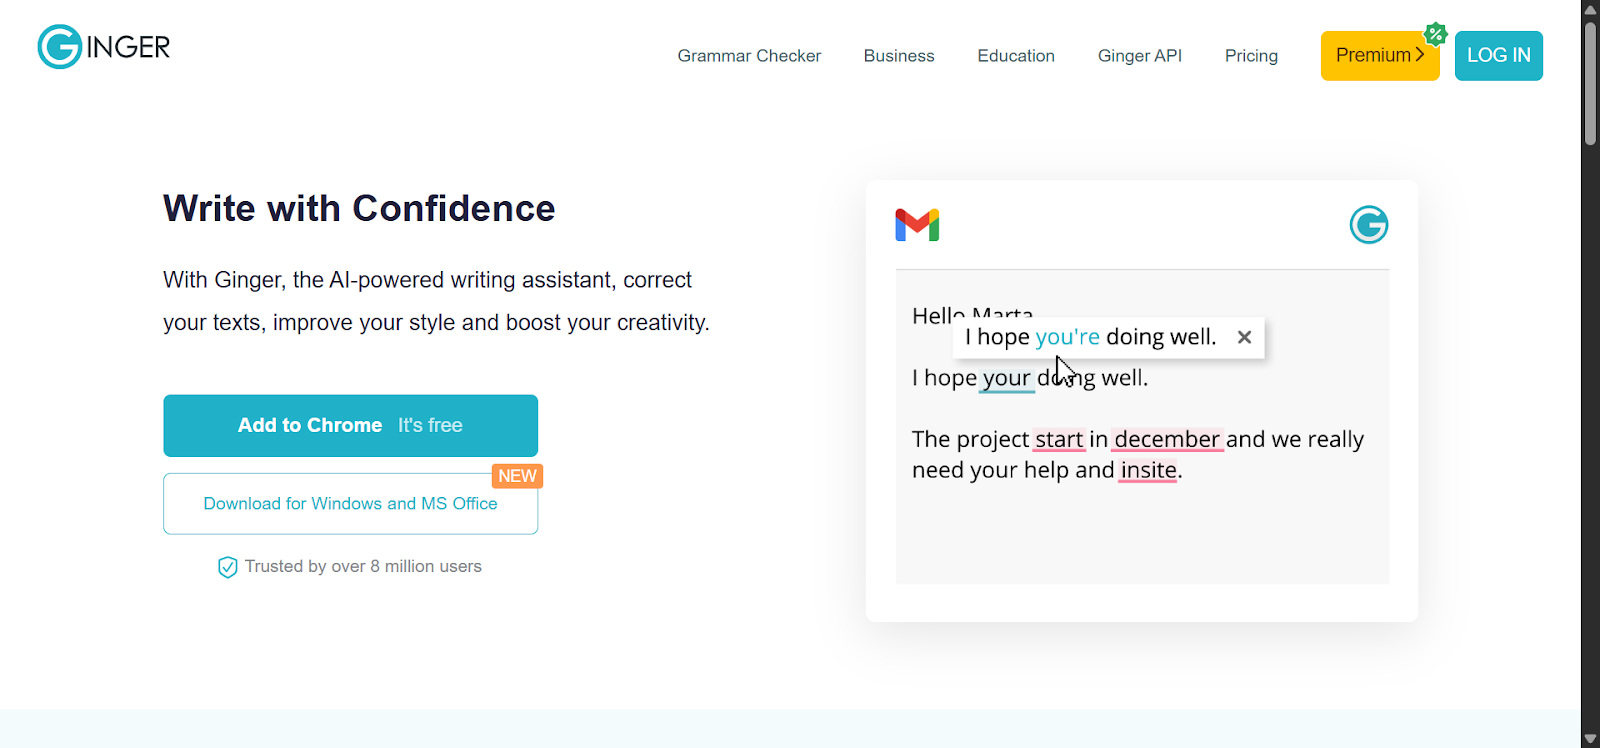The height and width of the screenshot is (748, 1600).
Task: Click the underlined word 'your' in email
Action: pos(1006,378)
